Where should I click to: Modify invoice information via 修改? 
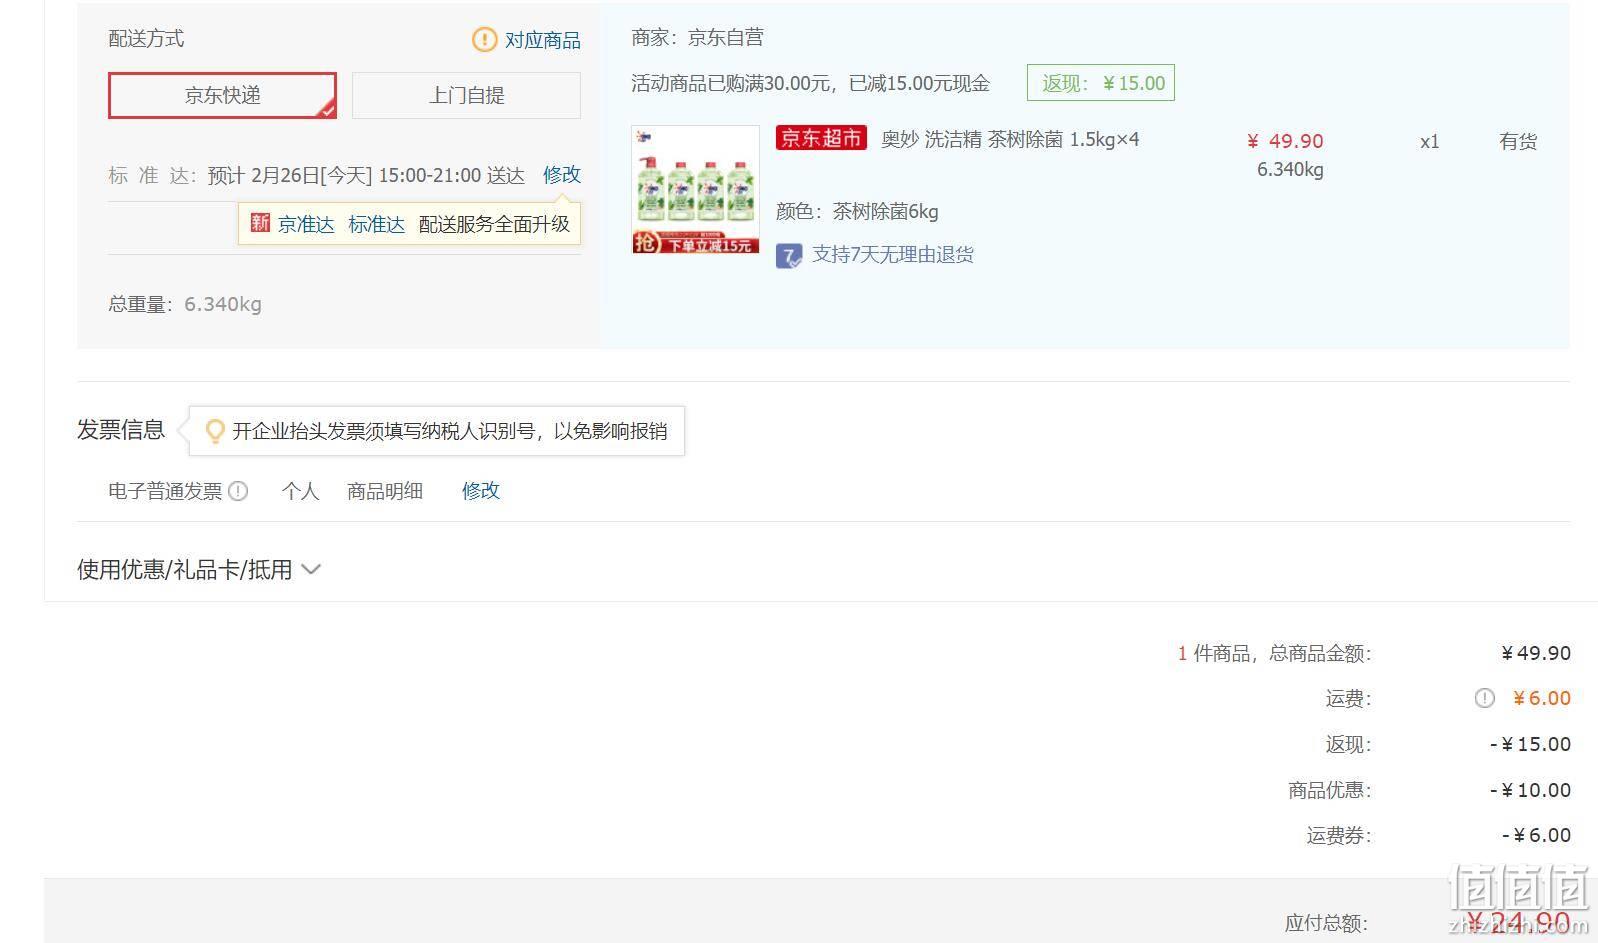(481, 491)
